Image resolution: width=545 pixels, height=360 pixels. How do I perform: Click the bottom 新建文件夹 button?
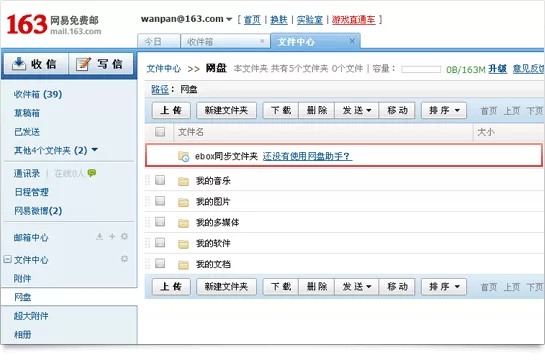point(226,287)
